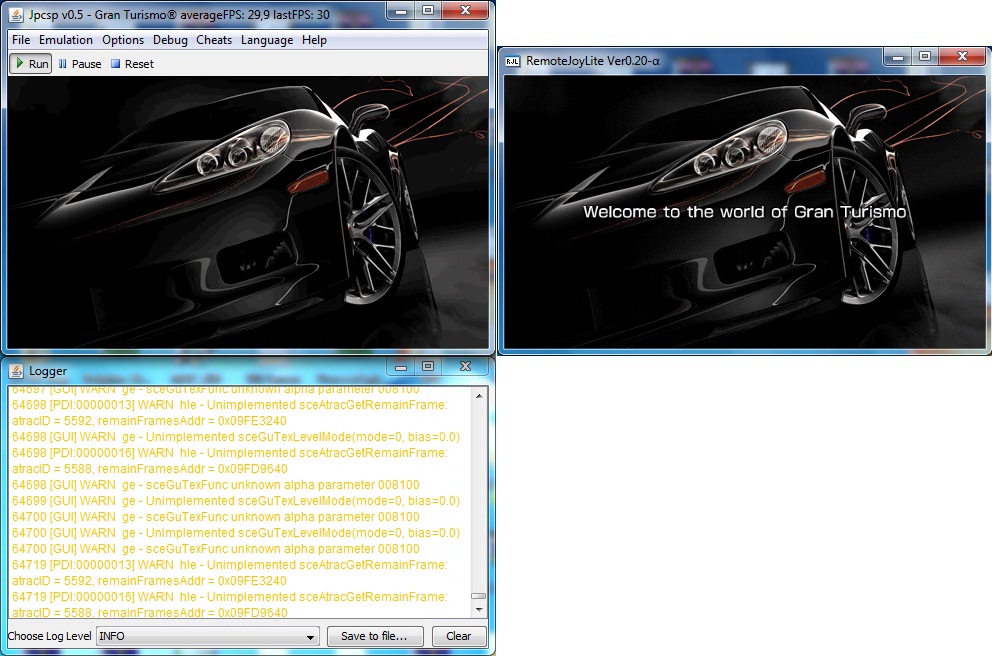992x656 pixels.
Task: Click the Logger window's Java icon
Action: [x=17, y=371]
